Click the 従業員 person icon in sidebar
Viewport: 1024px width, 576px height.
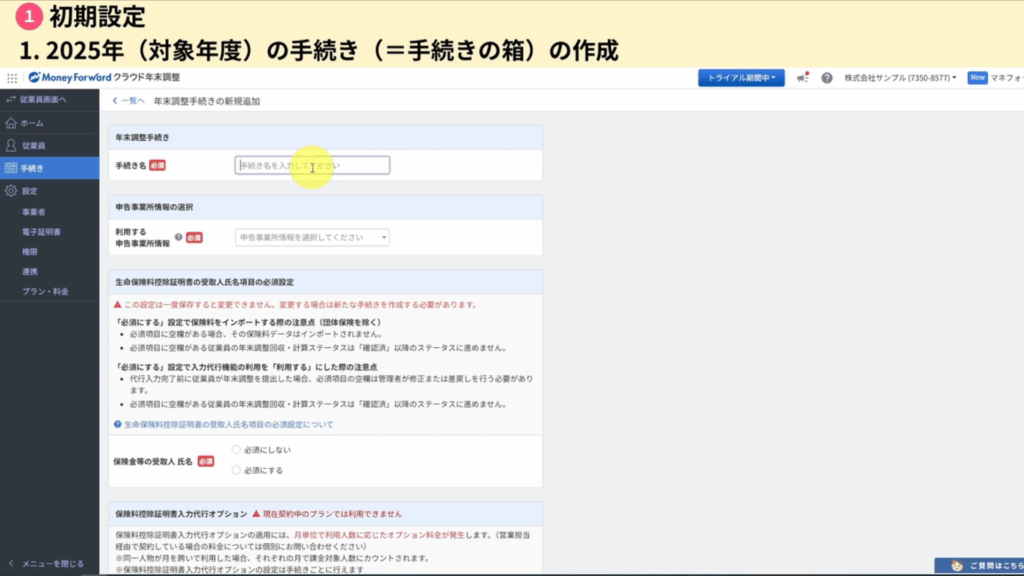pyautogui.click(x=11, y=146)
